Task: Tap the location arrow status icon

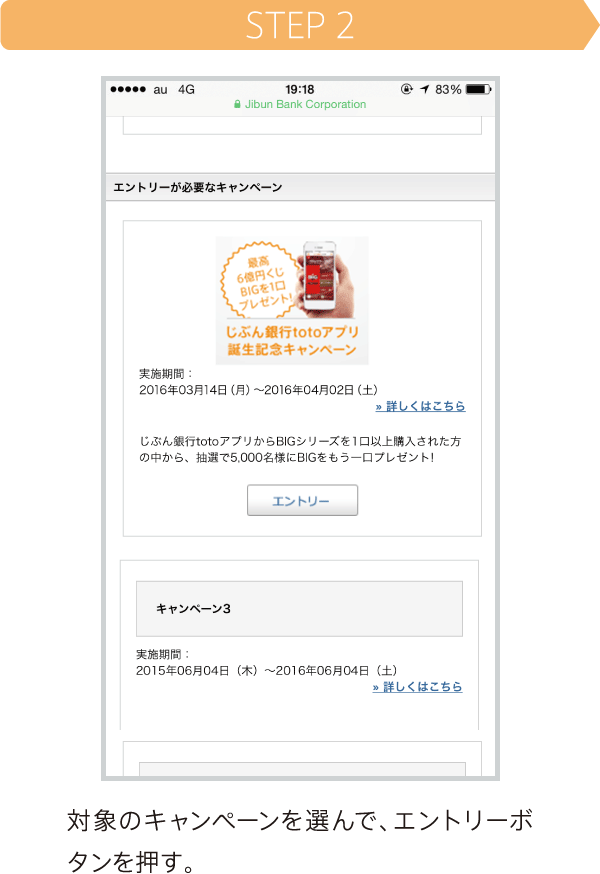Action: tap(425, 89)
